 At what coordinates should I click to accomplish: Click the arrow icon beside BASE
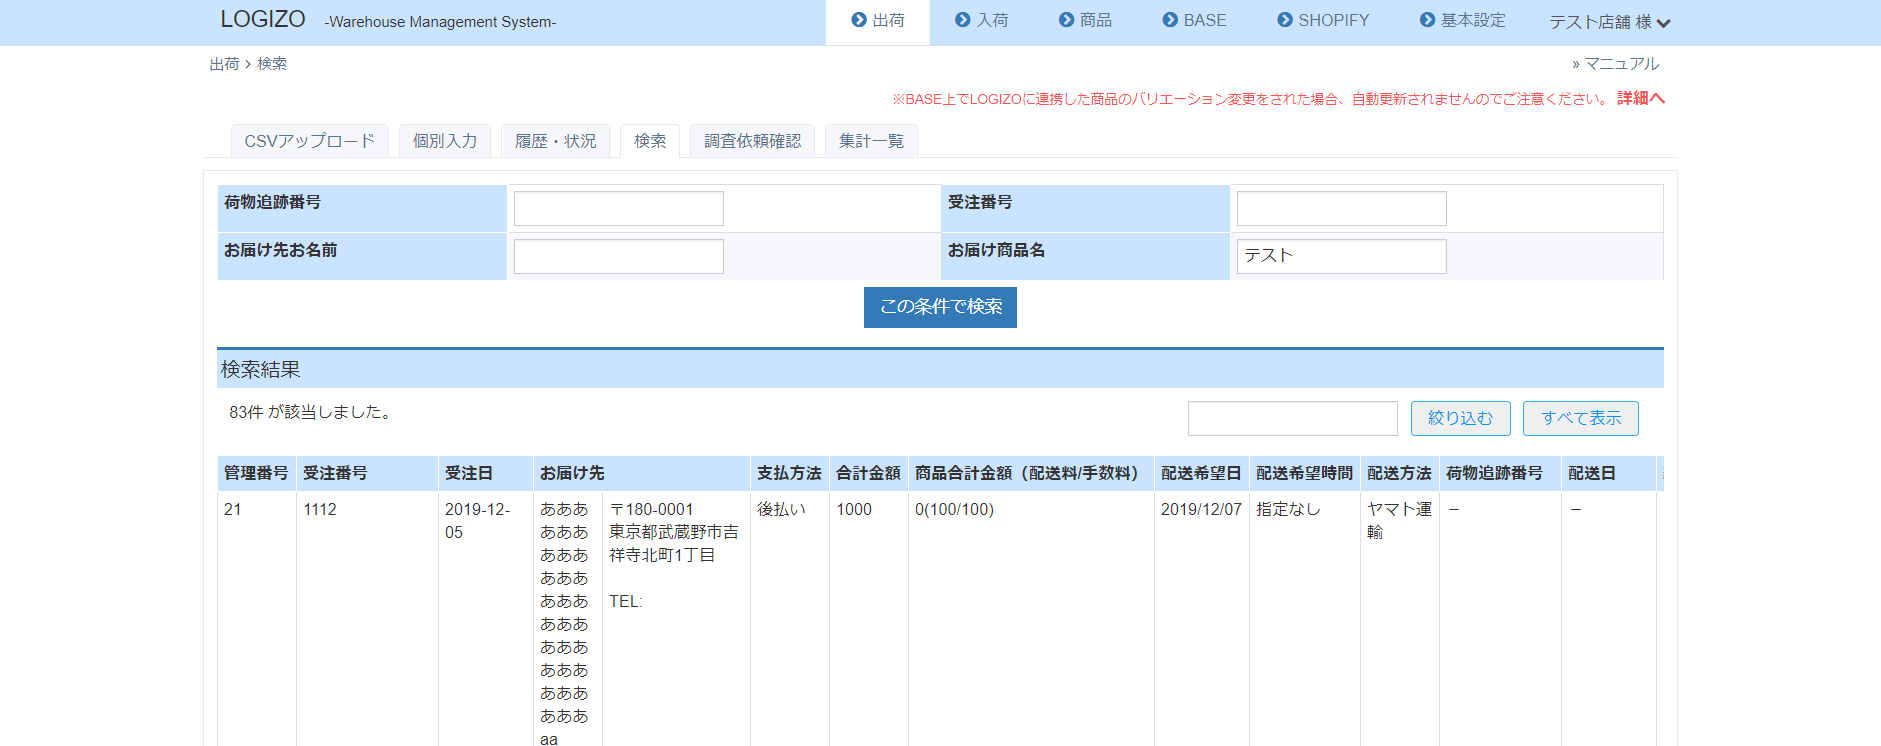[1170, 20]
